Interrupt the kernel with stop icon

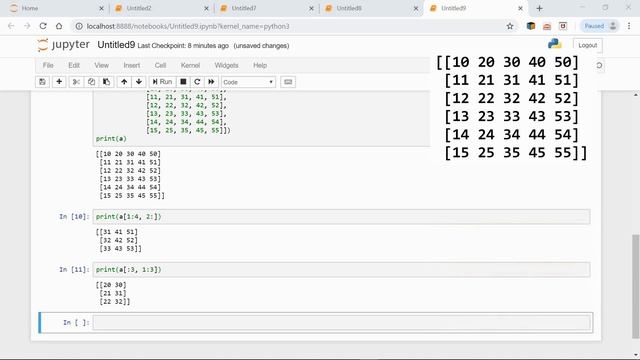(x=183, y=82)
